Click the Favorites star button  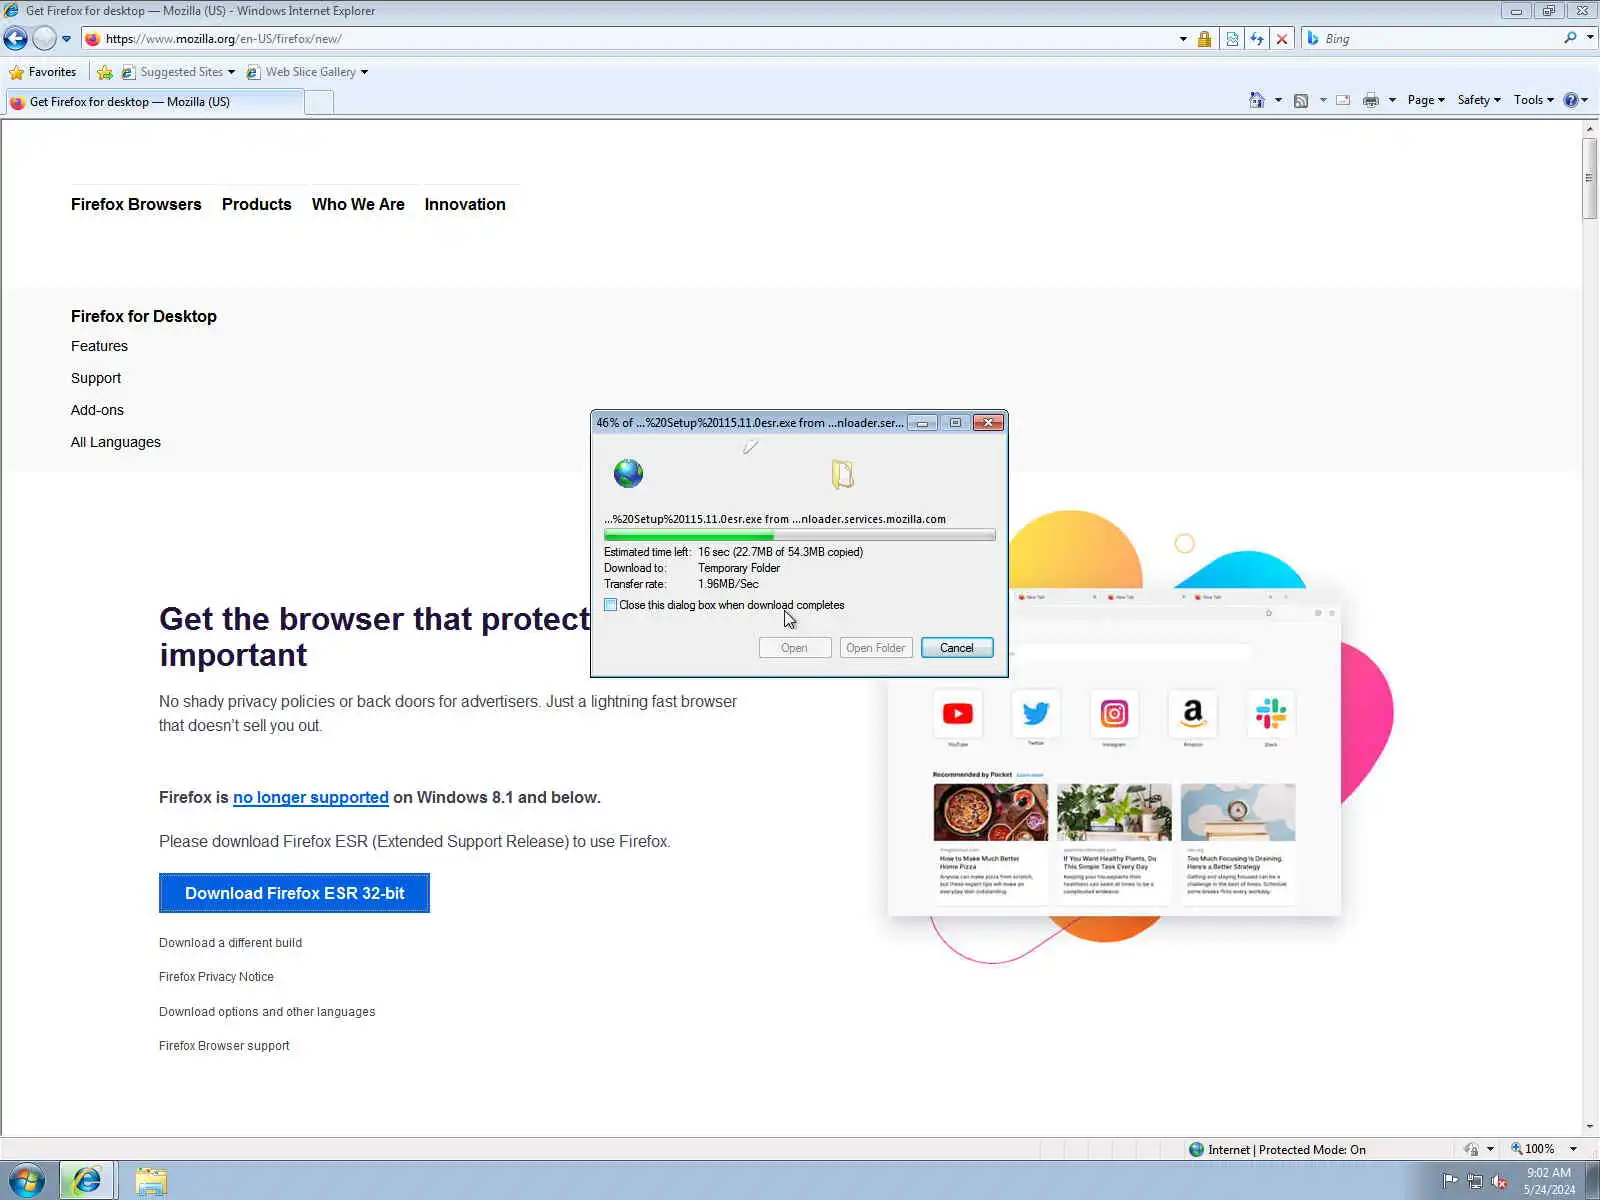coord(43,72)
